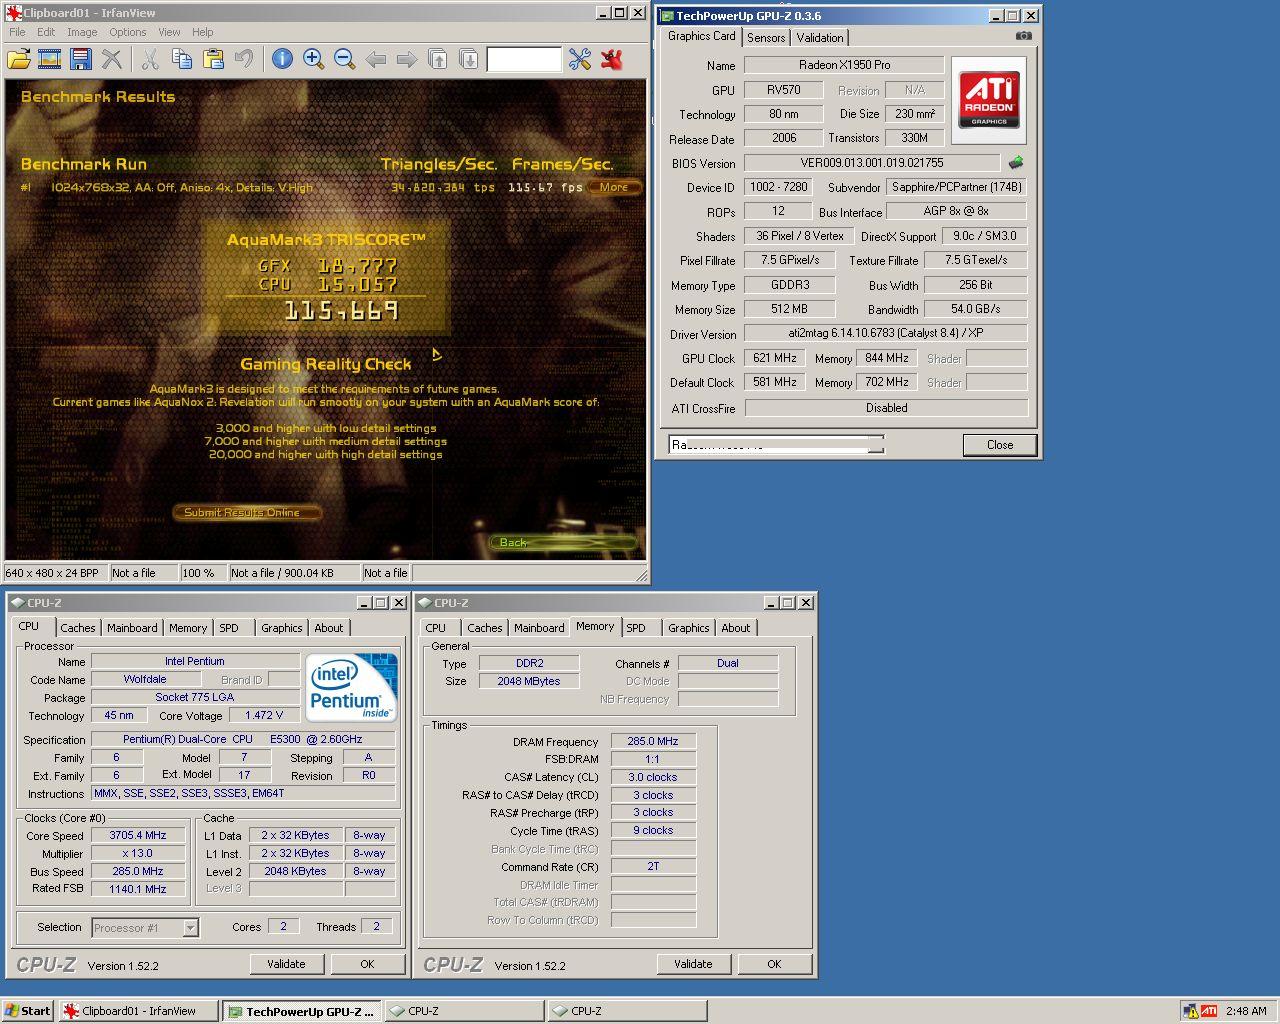Click OK in the left CPU-Z window
Viewport: 1280px width, 1024px height.
coord(367,964)
